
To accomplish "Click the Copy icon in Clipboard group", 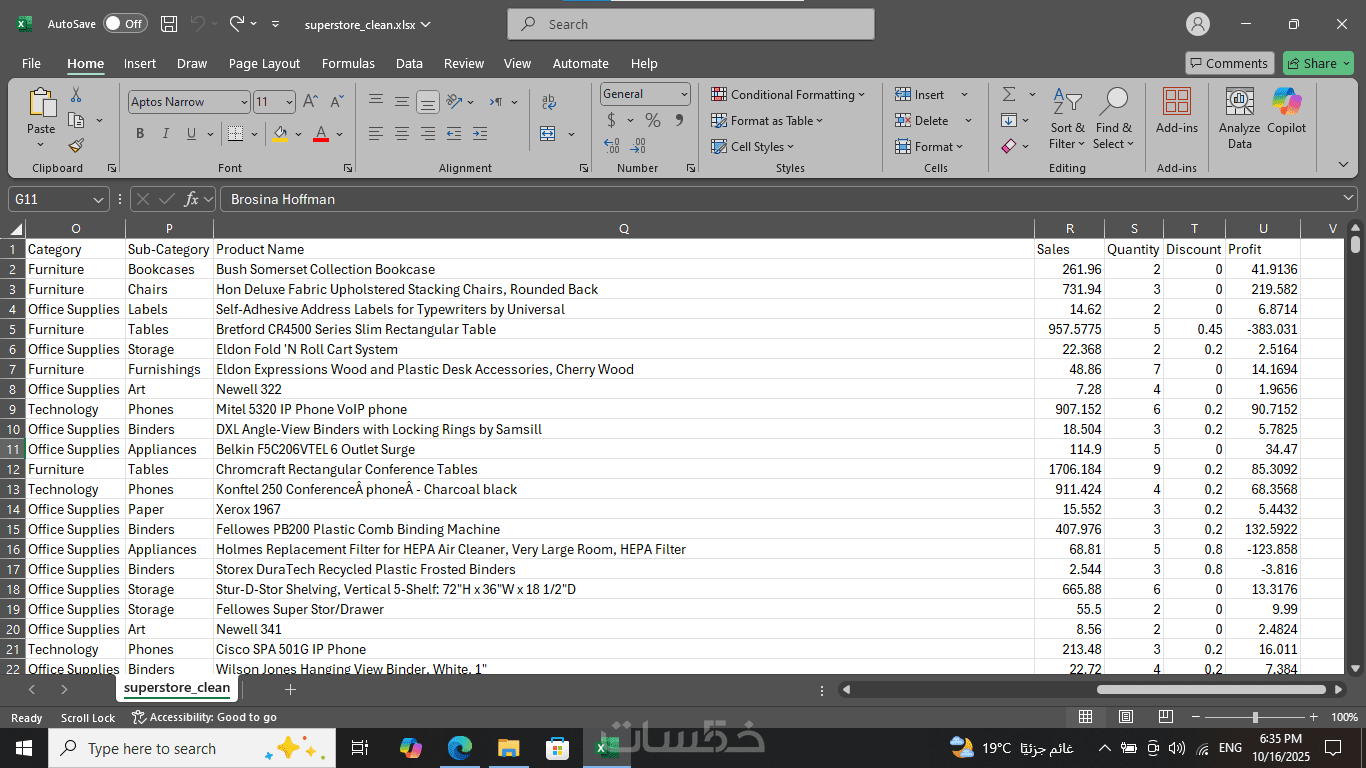I will coord(76,120).
